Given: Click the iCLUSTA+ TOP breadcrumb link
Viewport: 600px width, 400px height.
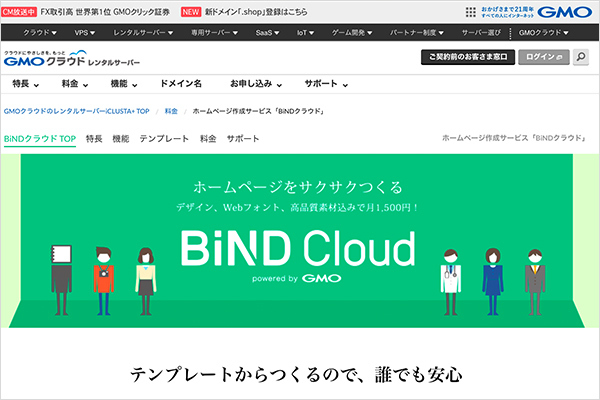Looking at the screenshot, I should point(77,111).
